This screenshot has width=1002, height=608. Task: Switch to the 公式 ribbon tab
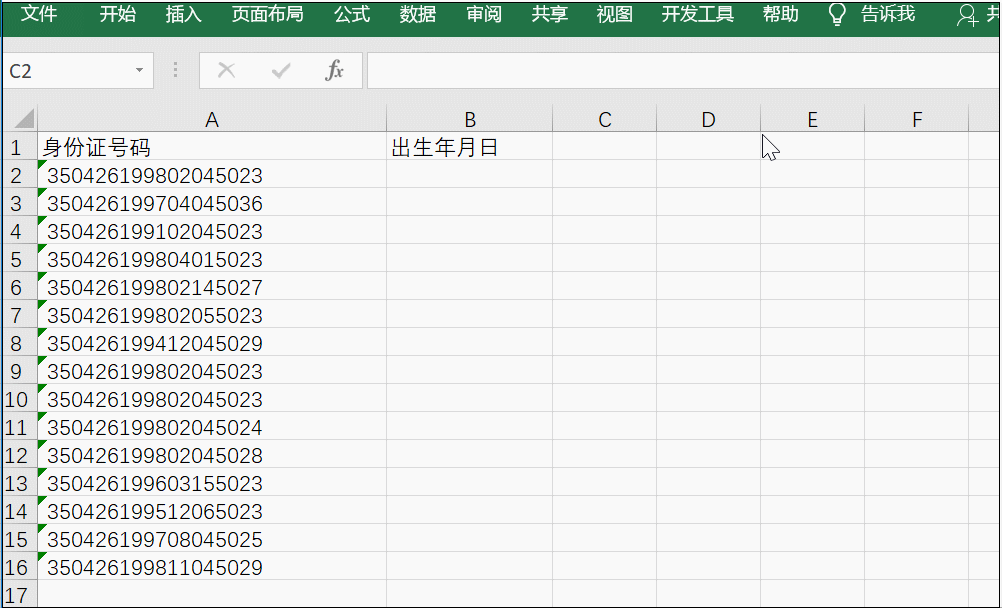click(x=351, y=15)
